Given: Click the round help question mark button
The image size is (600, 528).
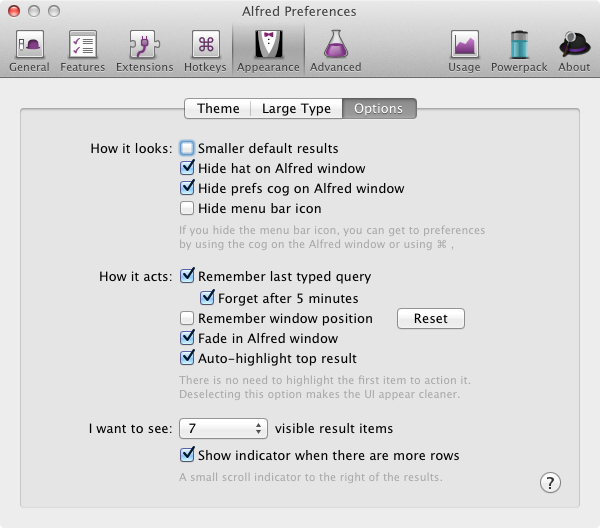Looking at the screenshot, I should pyautogui.click(x=550, y=482).
